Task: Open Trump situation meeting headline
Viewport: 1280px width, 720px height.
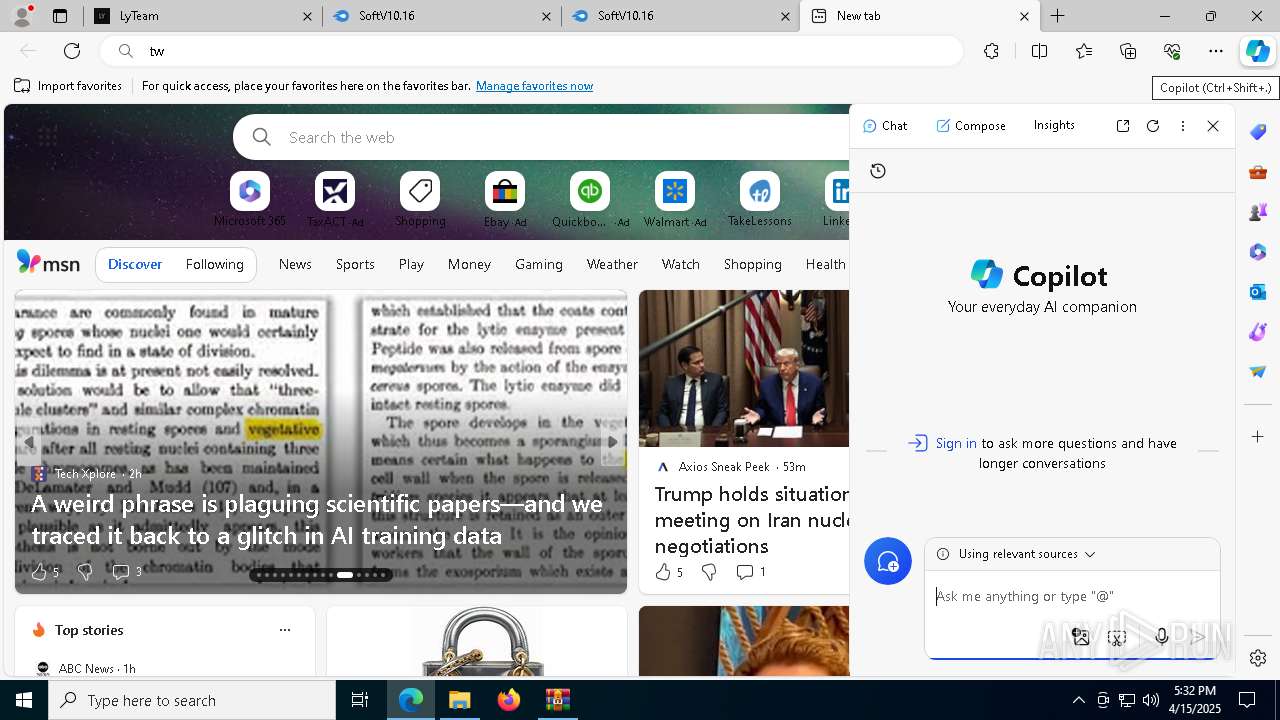Action: tap(751, 520)
